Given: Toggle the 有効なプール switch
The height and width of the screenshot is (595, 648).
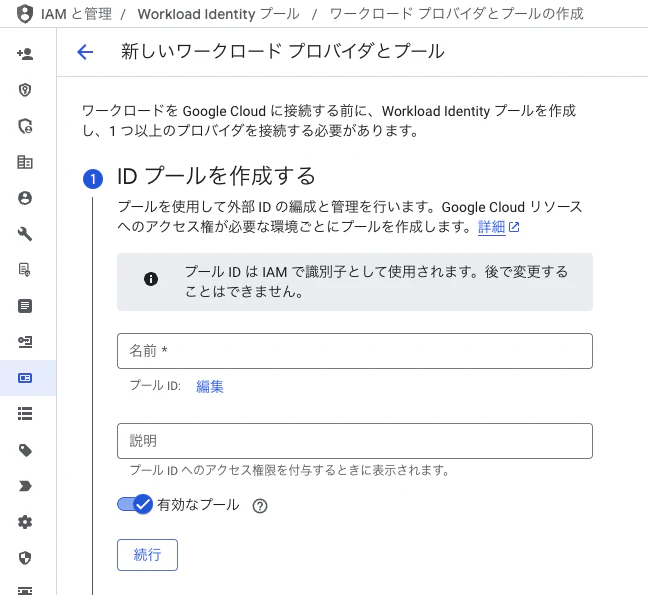Looking at the screenshot, I should [x=134, y=505].
